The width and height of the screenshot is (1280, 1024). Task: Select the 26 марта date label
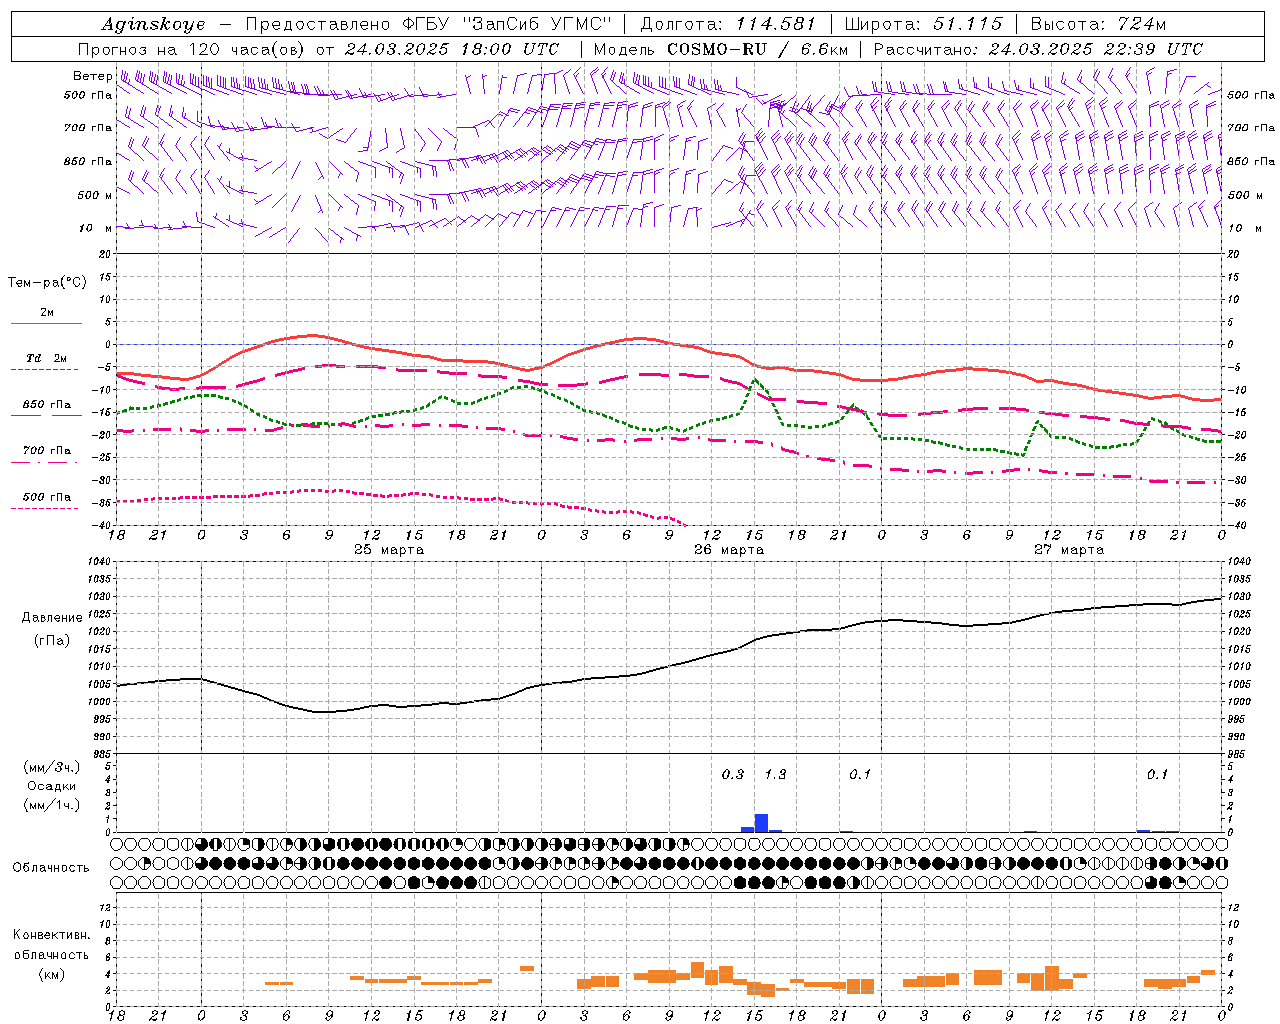[x=729, y=550]
